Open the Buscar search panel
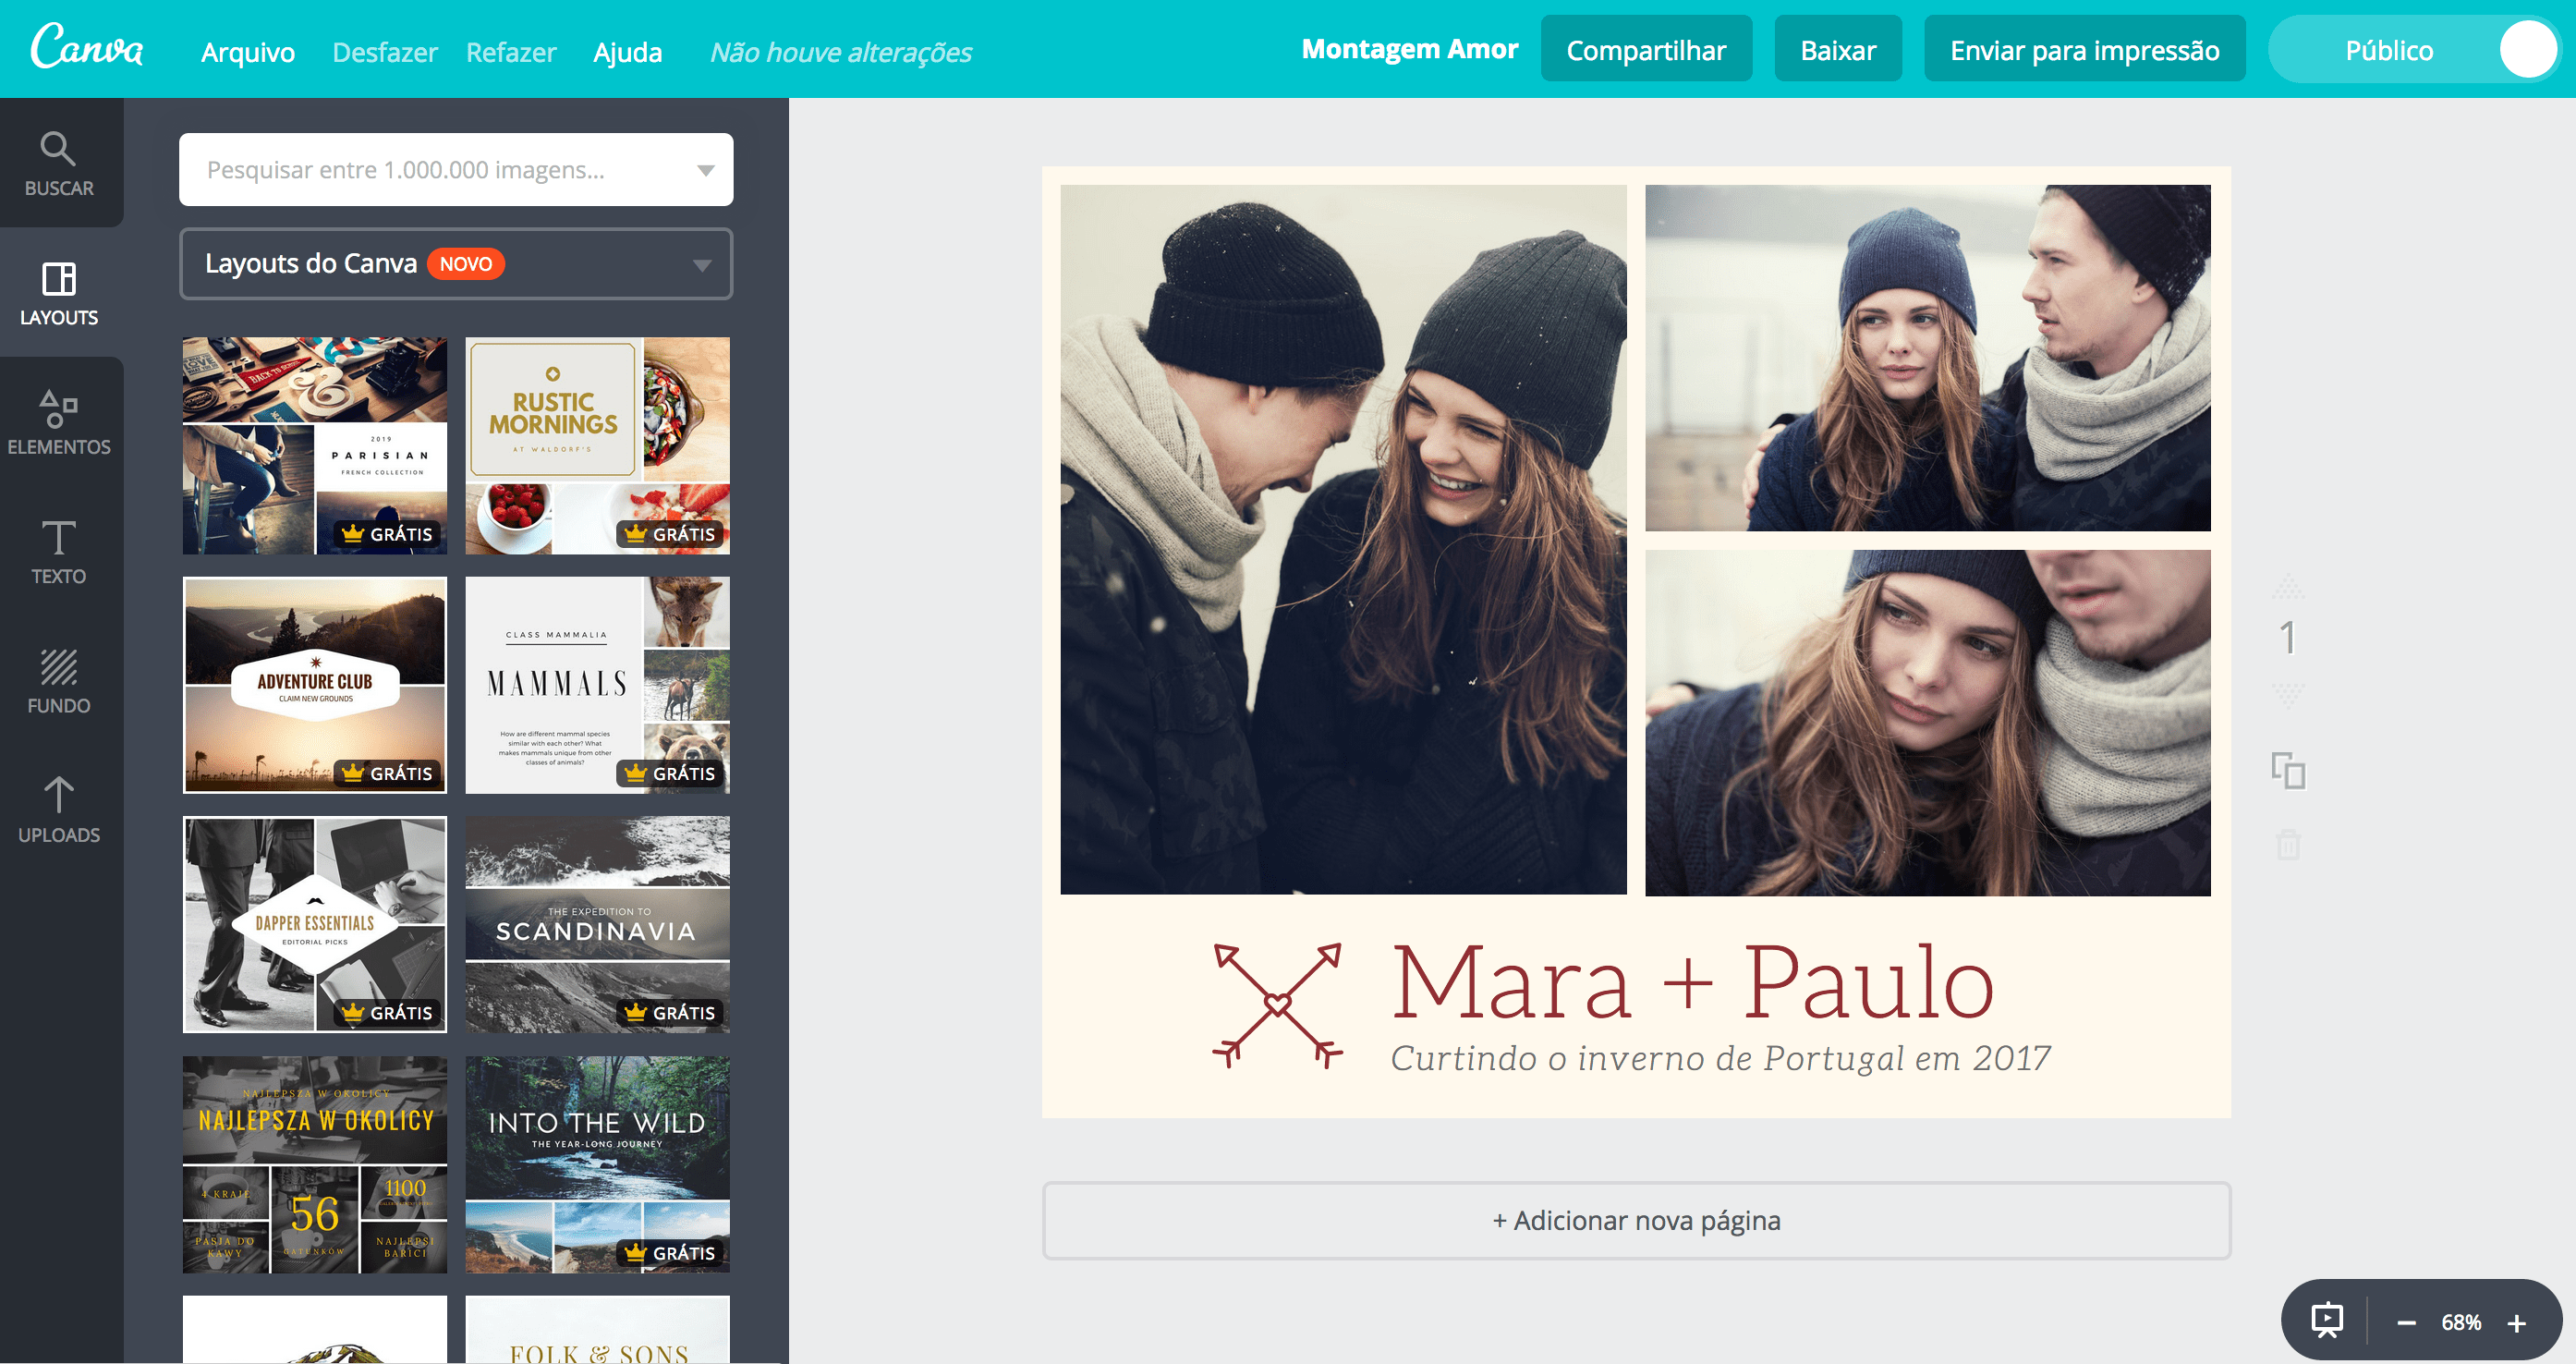Screen dimensions: 2576x1364 click(59, 163)
